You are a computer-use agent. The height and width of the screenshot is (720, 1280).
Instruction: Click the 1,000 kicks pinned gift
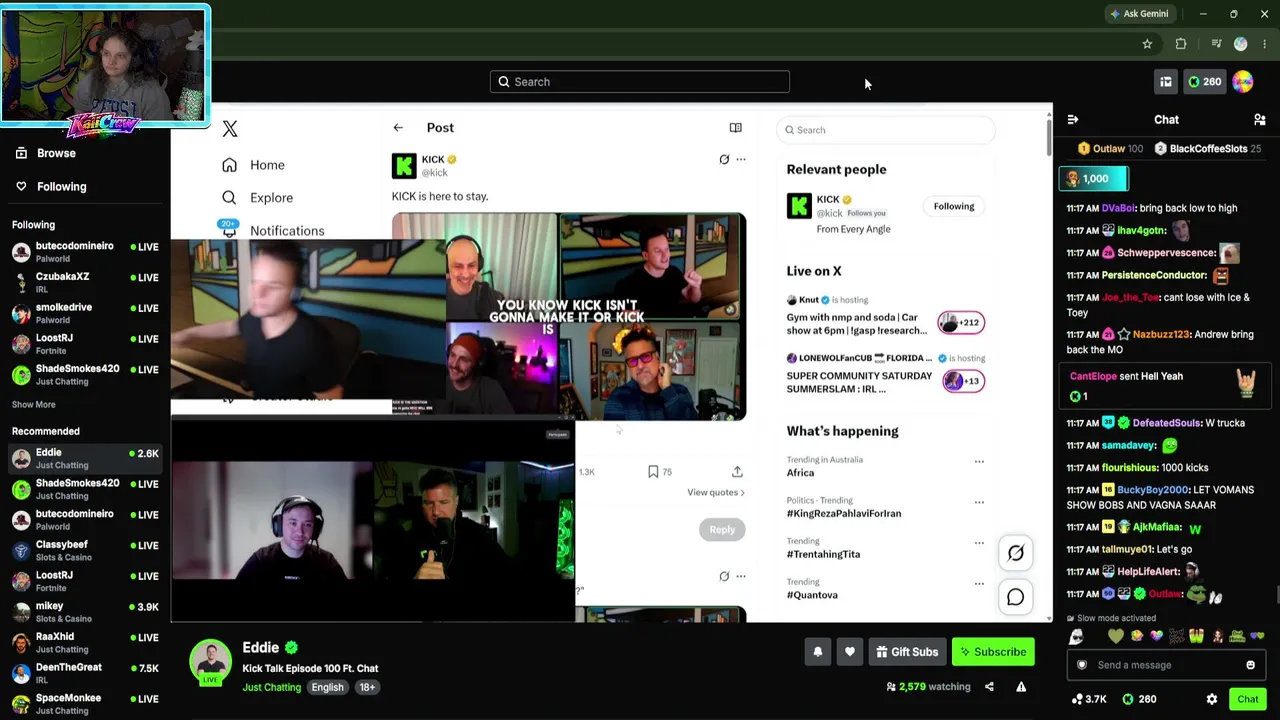1094,179
